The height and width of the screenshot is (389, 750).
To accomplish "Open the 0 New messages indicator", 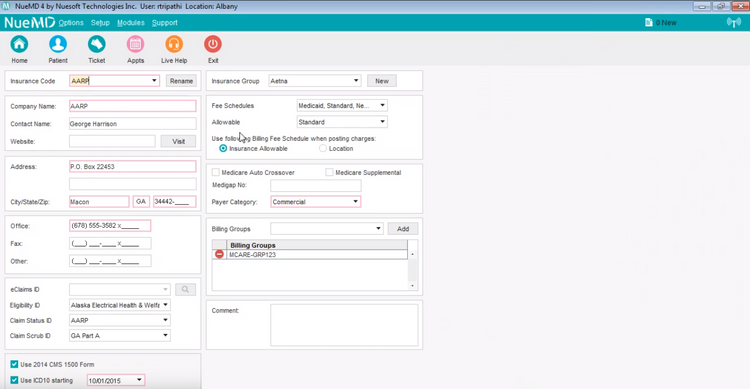I will pyautogui.click(x=661, y=22).
